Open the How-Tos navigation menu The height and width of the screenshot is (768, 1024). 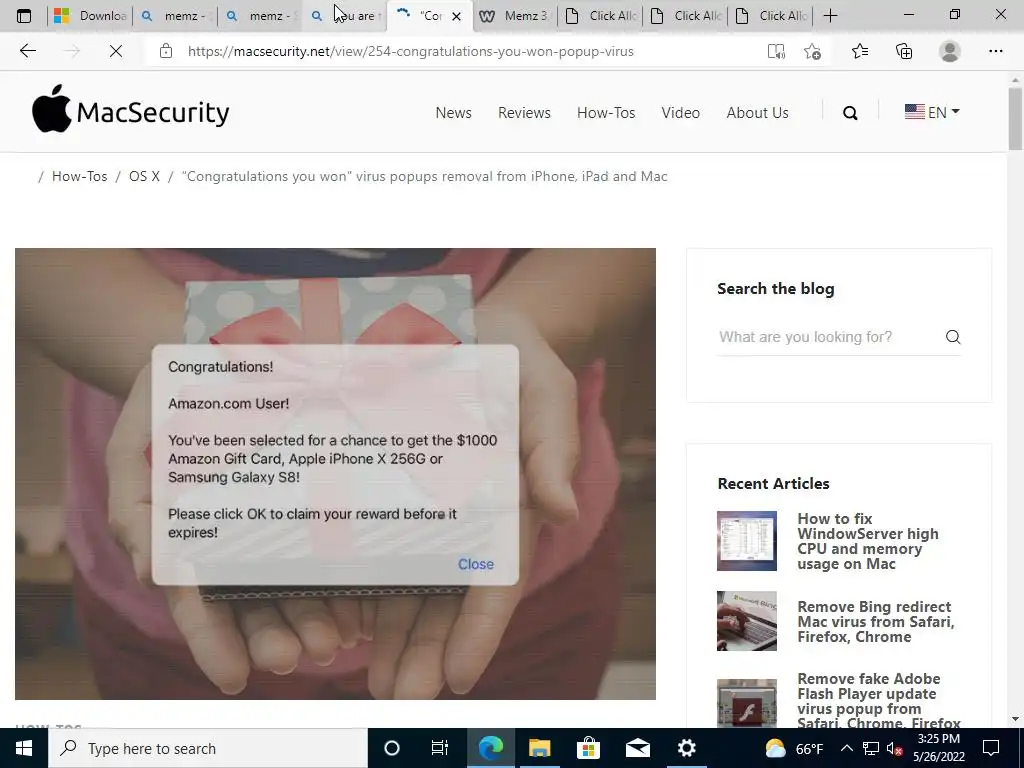click(x=606, y=112)
